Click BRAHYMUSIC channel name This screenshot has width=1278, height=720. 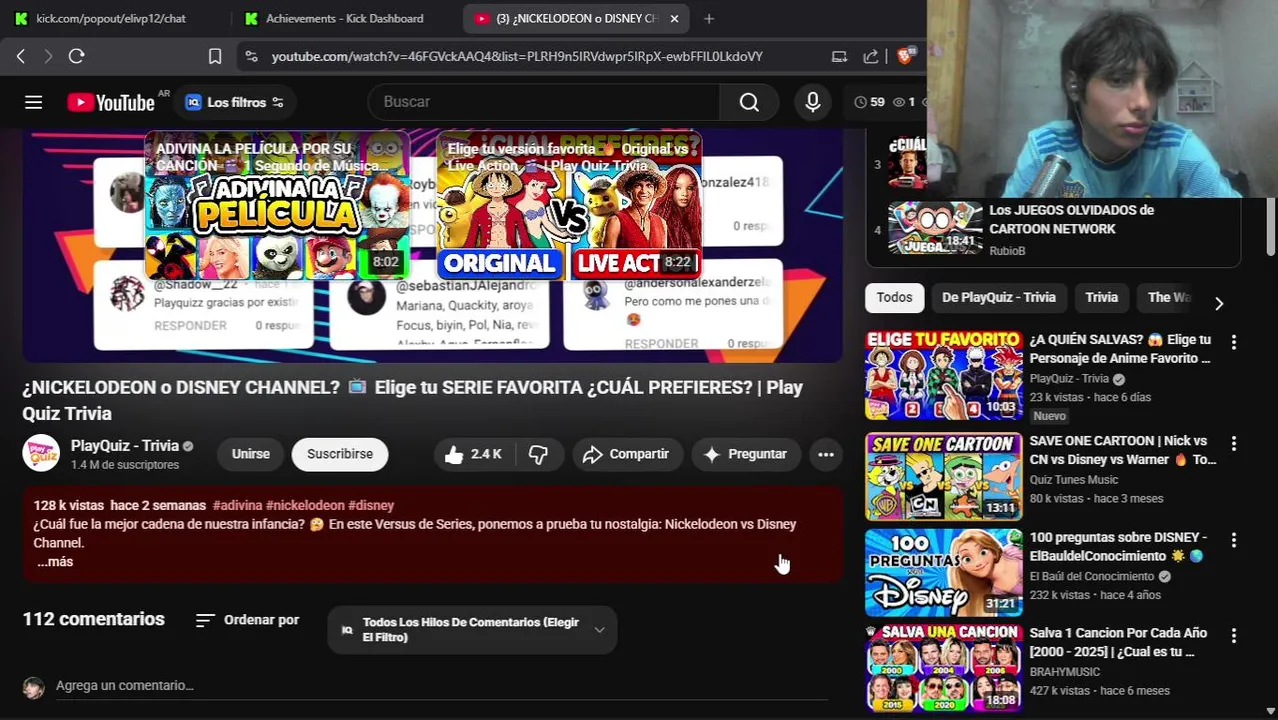click(1064, 672)
